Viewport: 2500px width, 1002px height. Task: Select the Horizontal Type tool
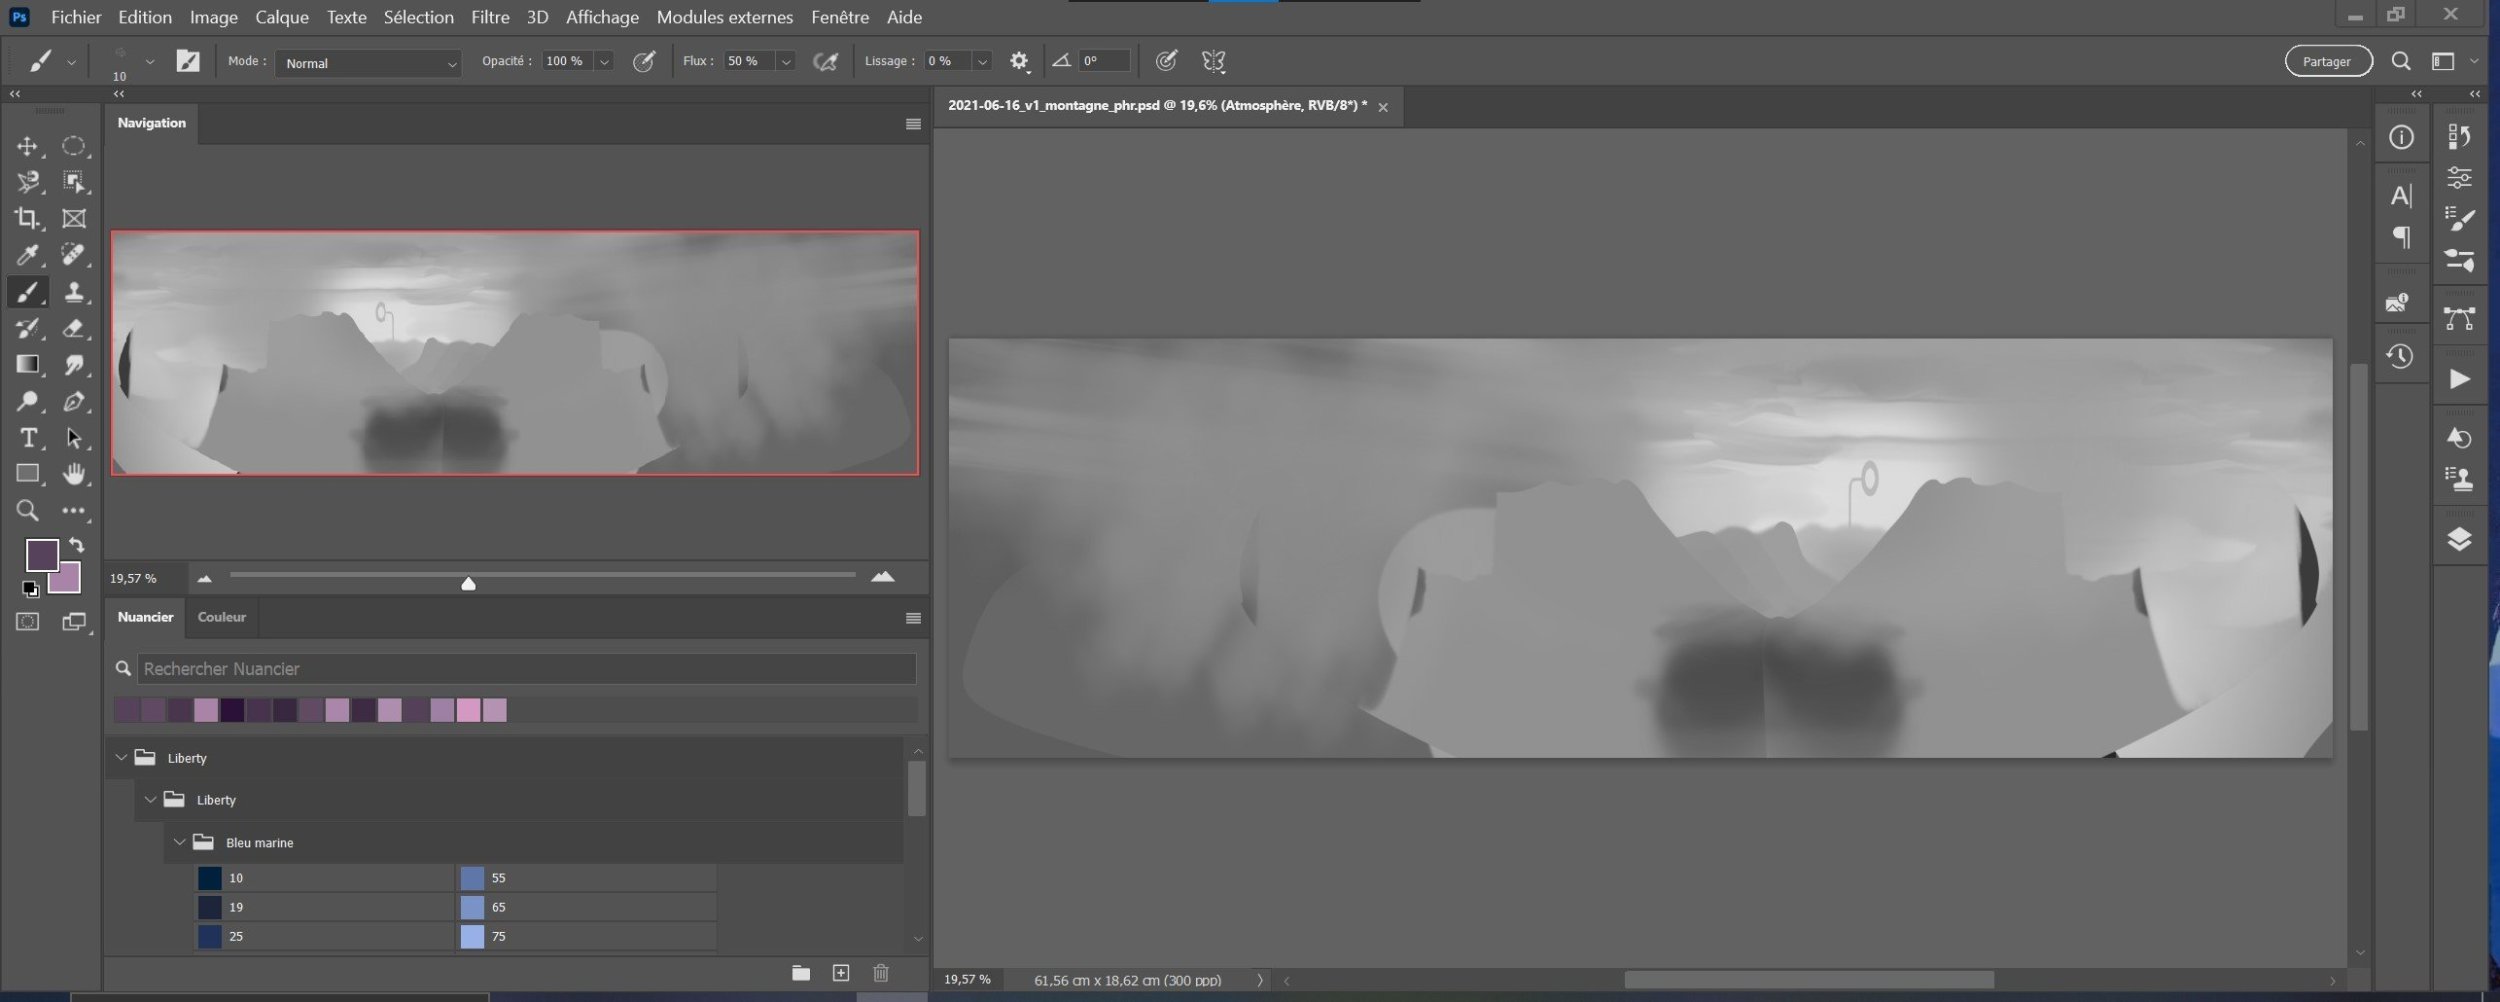[x=27, y=438]
